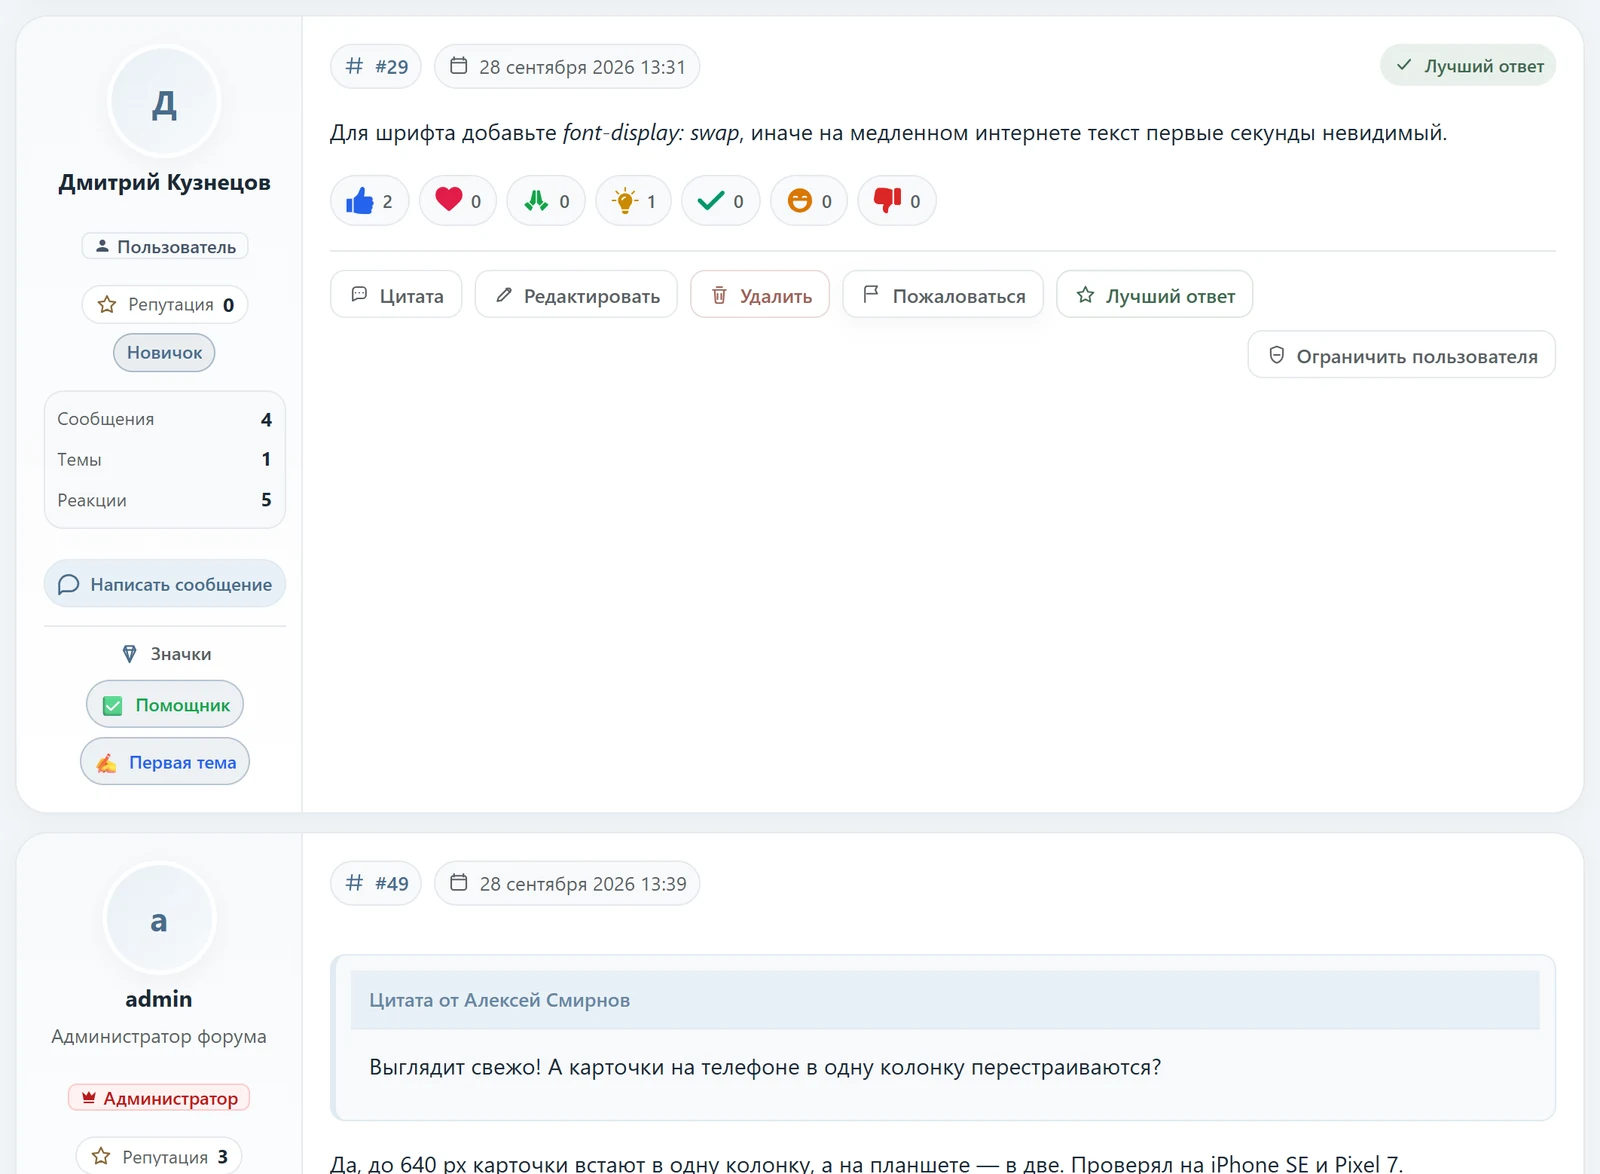Click the star icon beside Дмитрий's Репутация
This screenshot has width=1600, height=1174.
(x=107, y=304)
